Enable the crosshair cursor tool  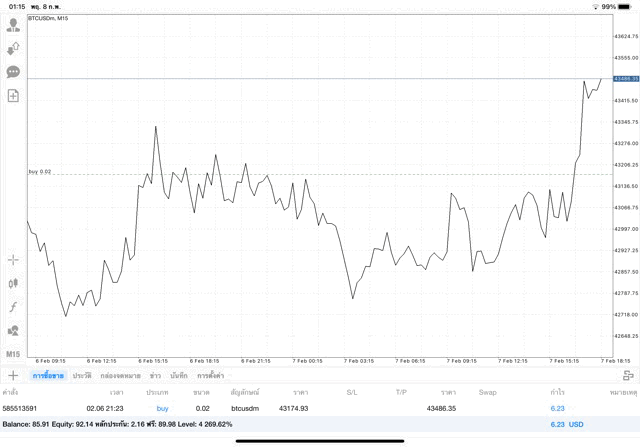pos(13,260)
